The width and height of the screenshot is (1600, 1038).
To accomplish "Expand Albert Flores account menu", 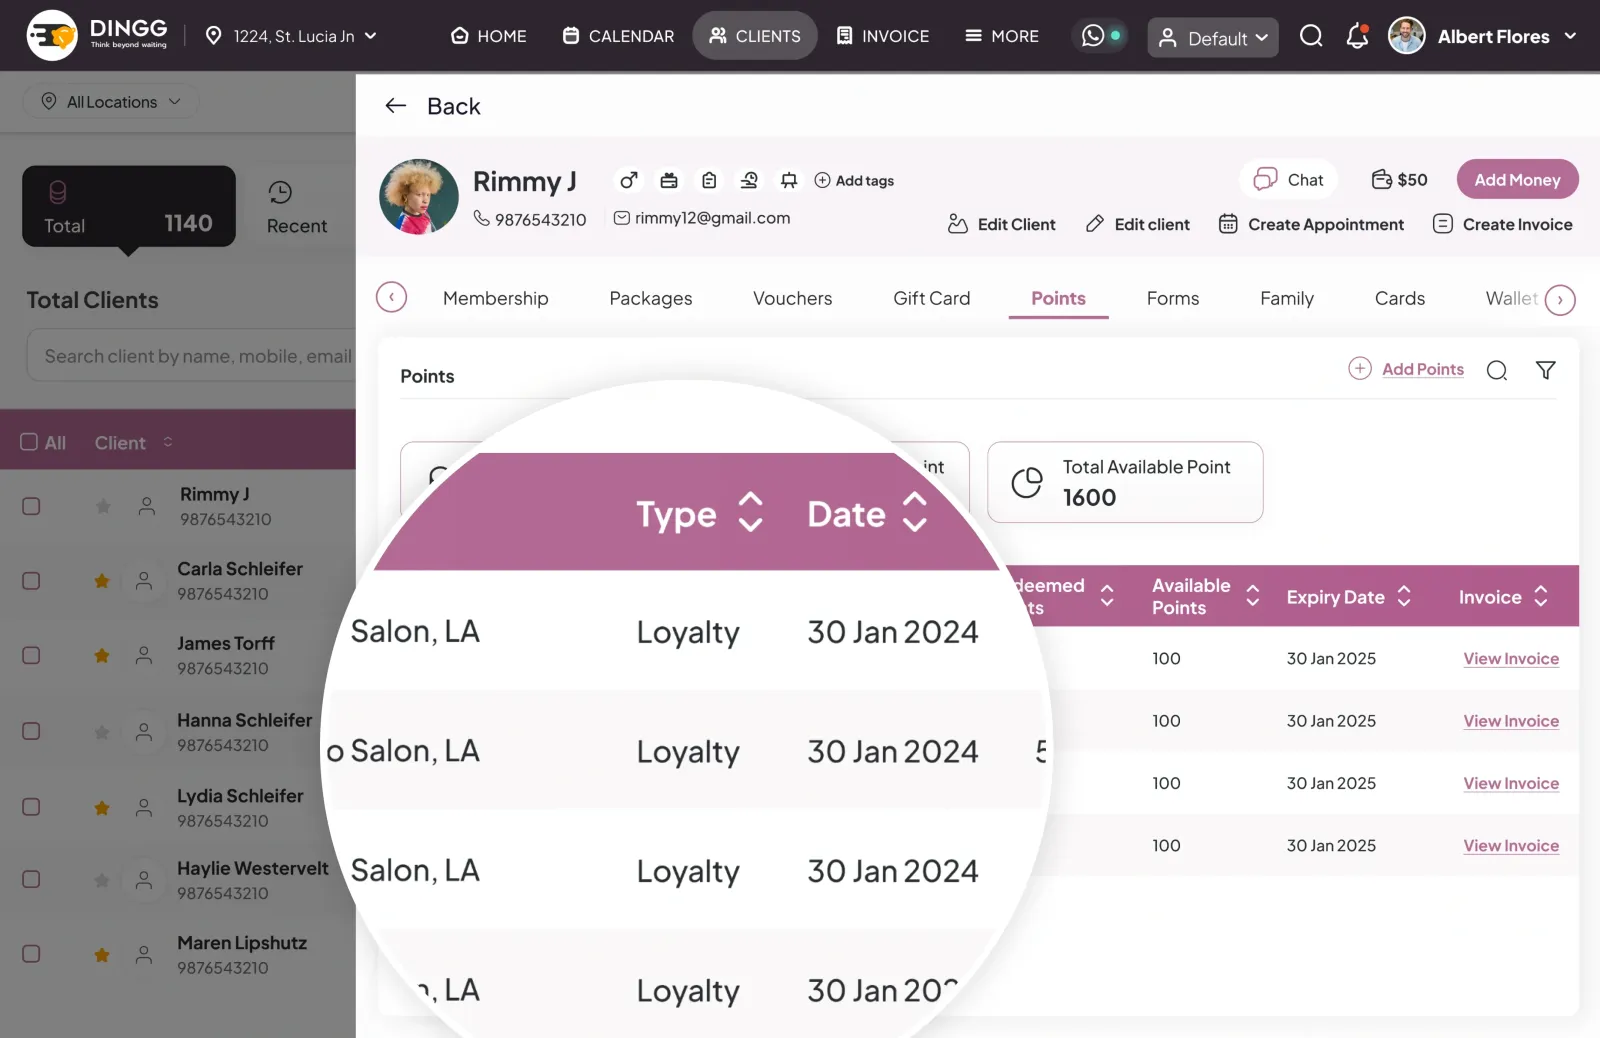I will coord(1570,36).
